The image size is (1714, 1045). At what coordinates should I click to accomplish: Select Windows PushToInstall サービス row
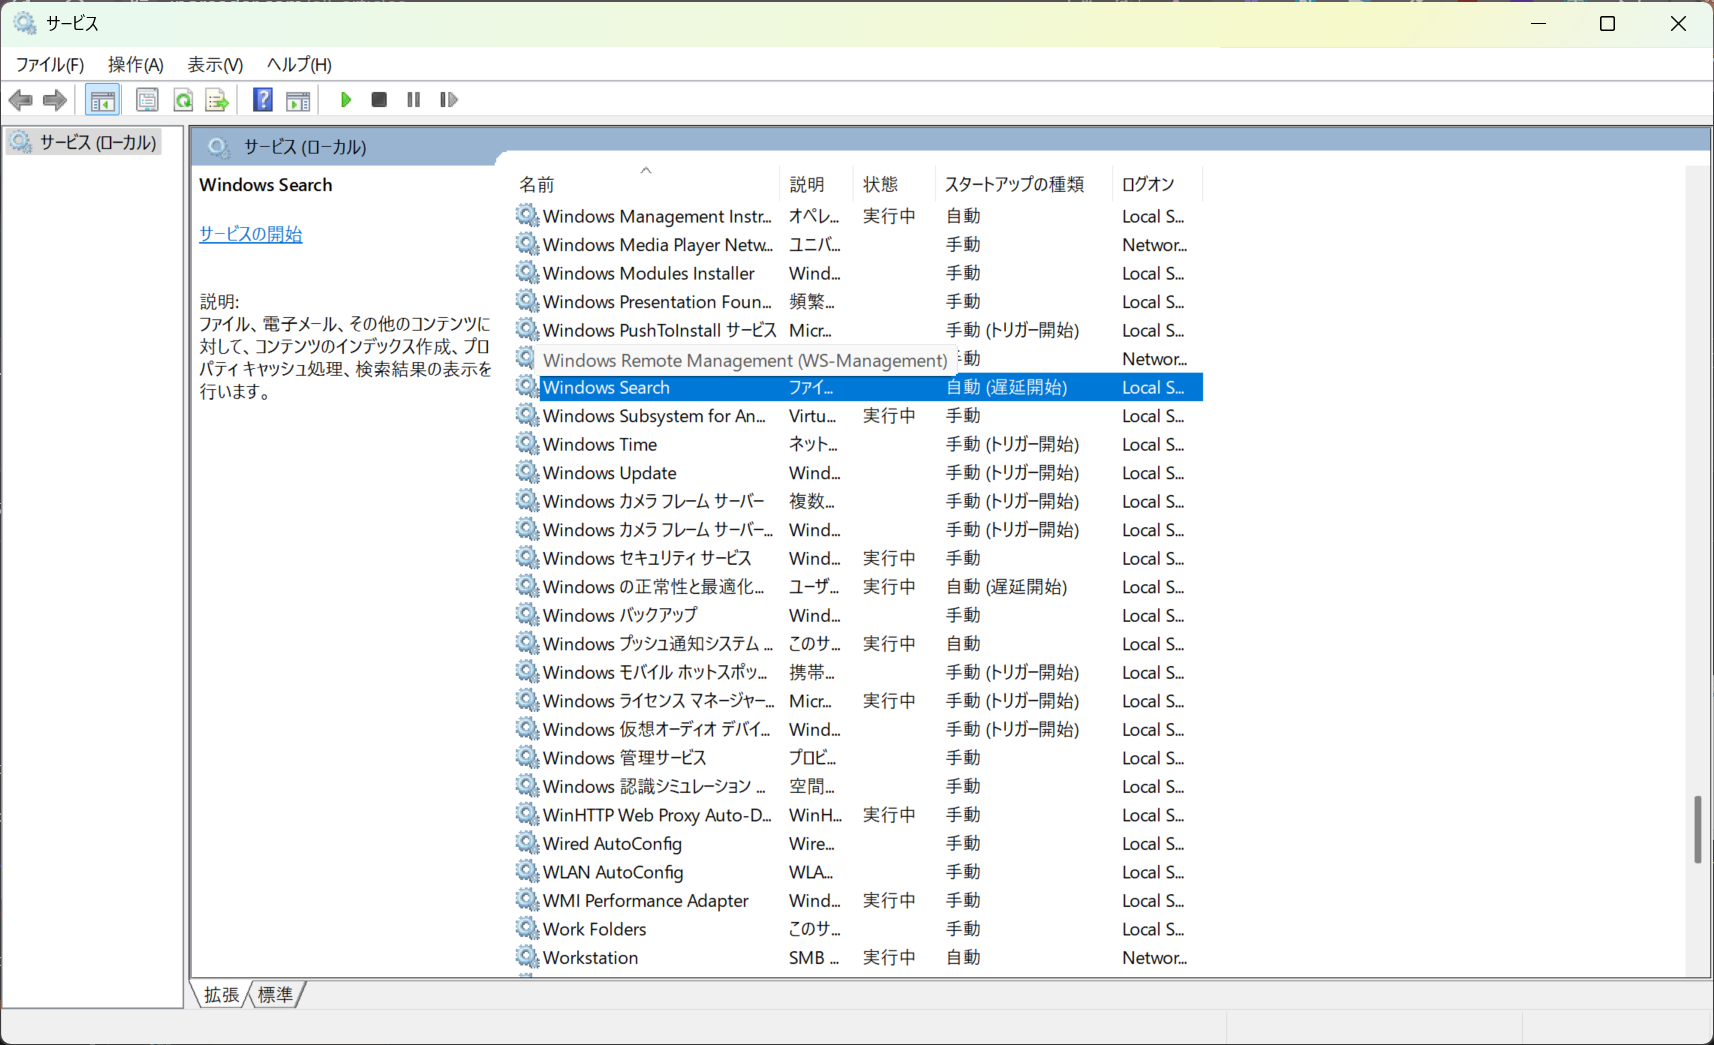tap(858, 330)
